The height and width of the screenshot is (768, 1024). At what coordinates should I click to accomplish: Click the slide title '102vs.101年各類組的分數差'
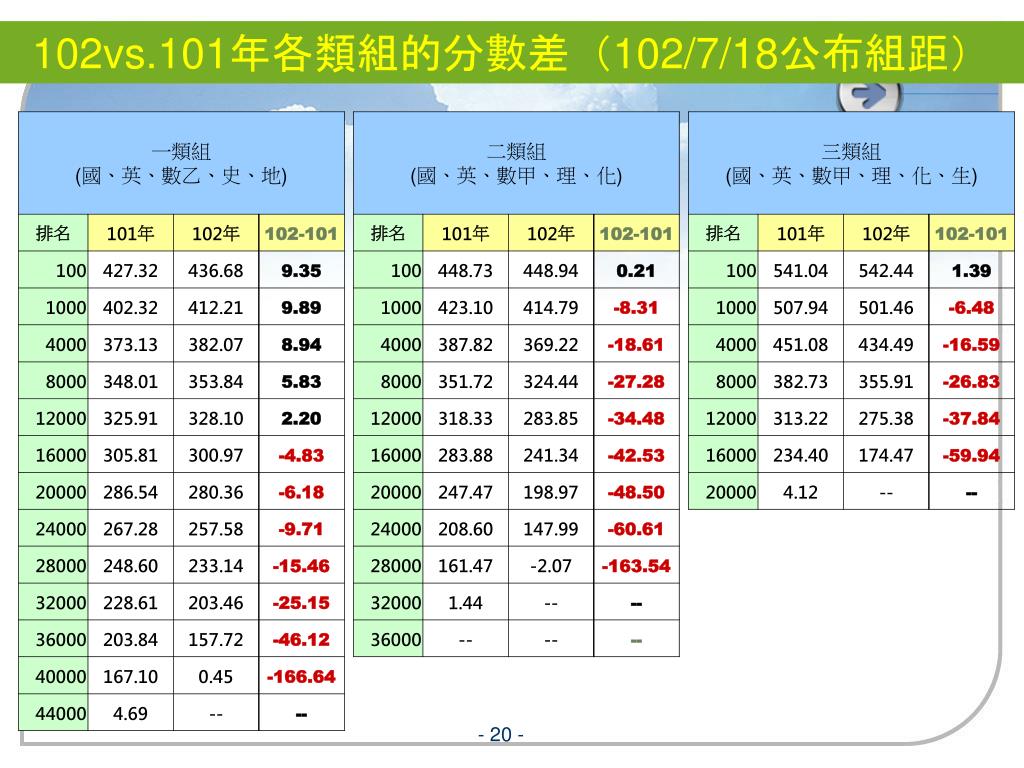tap(300, 53)
